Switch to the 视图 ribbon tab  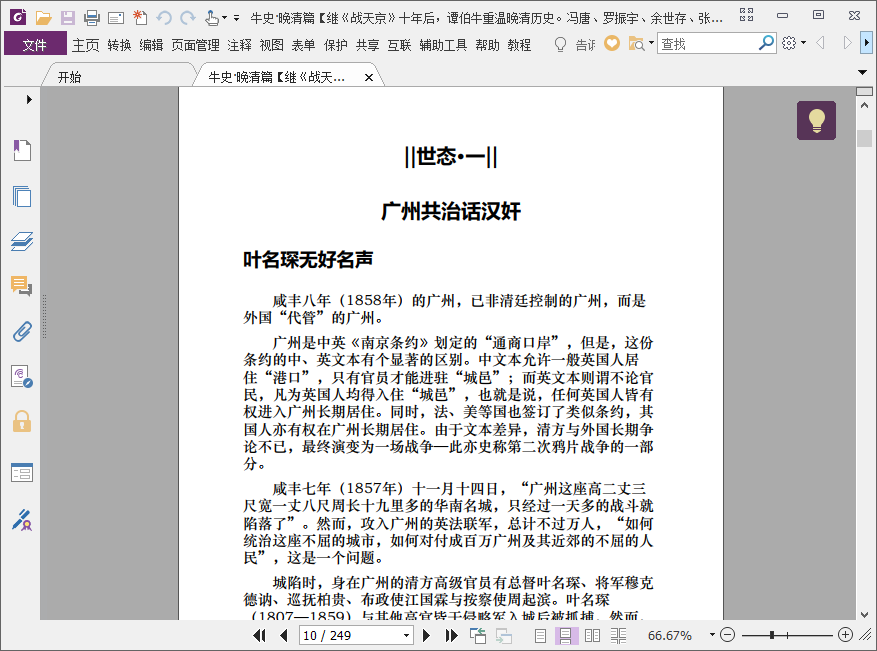(x=271, y=45)
